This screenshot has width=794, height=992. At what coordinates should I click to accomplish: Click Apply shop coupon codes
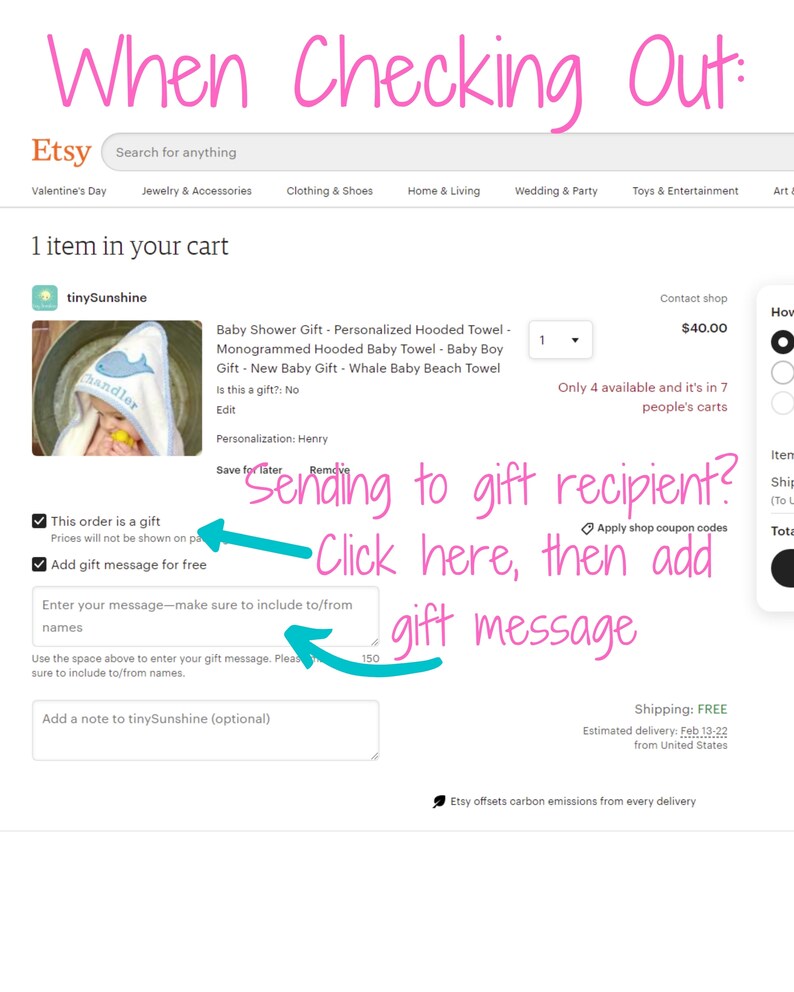point(662,528)
